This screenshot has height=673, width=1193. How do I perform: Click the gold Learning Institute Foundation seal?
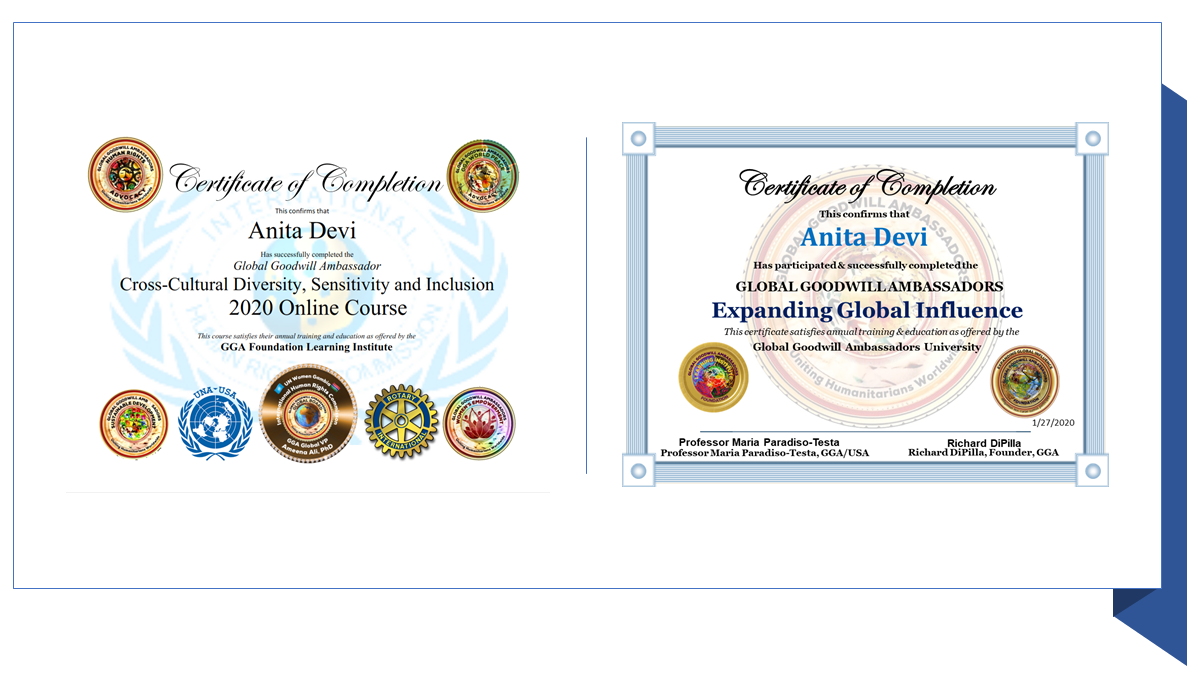click(713, 377)
